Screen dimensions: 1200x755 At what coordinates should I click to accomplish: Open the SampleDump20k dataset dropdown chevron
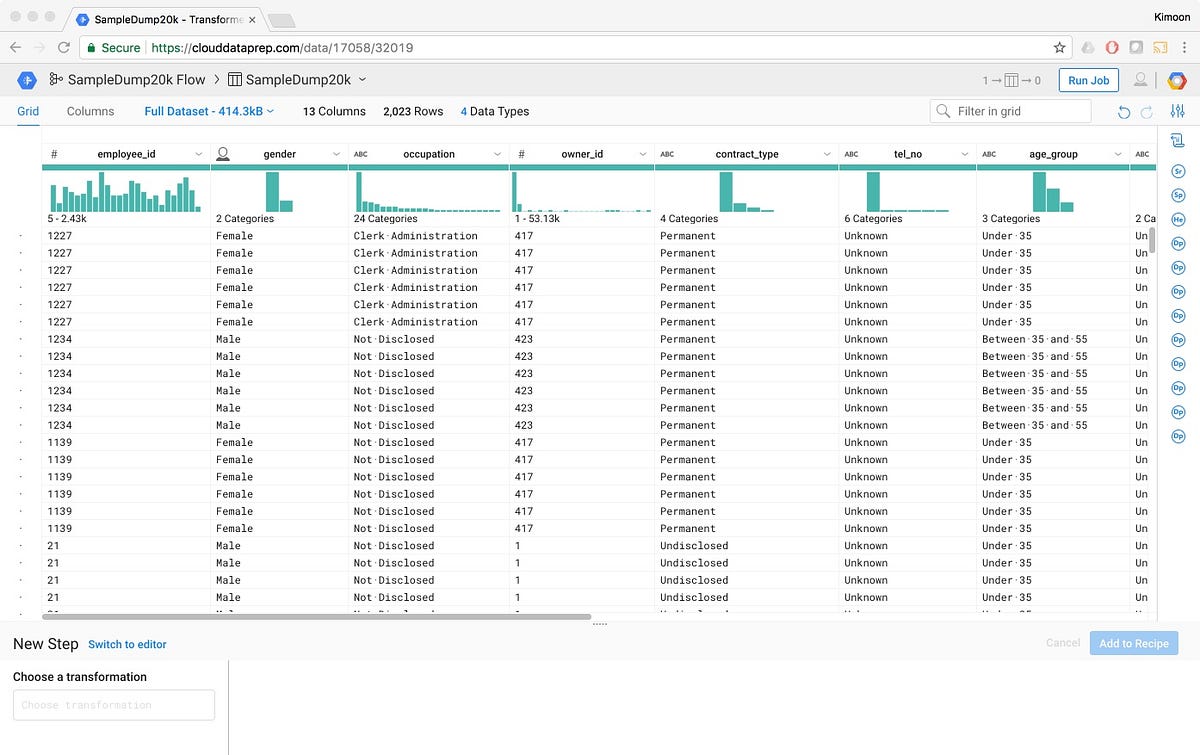pyautogui.click(x=362, y=80)
